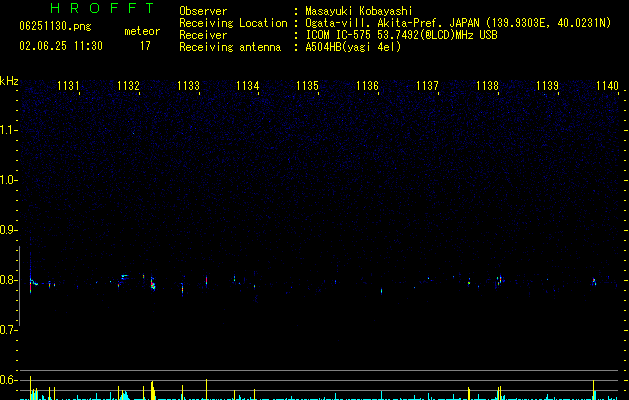Select the ICOM IC-575 receiver value
The image size is (629, 400).
(x=401, y=35)
